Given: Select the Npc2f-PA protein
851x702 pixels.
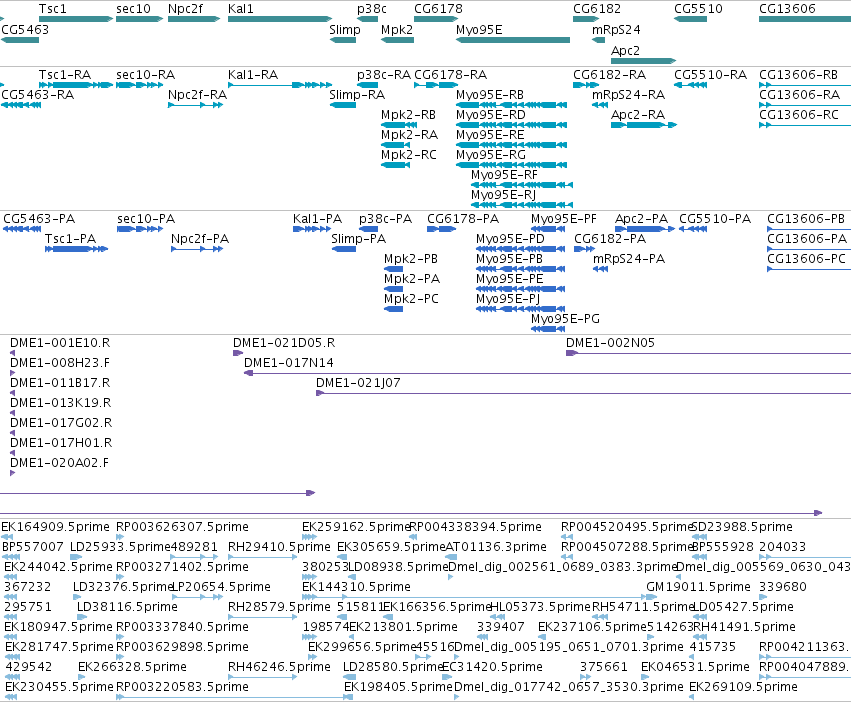Looking at the screenshot, I should tap(197, 249).
